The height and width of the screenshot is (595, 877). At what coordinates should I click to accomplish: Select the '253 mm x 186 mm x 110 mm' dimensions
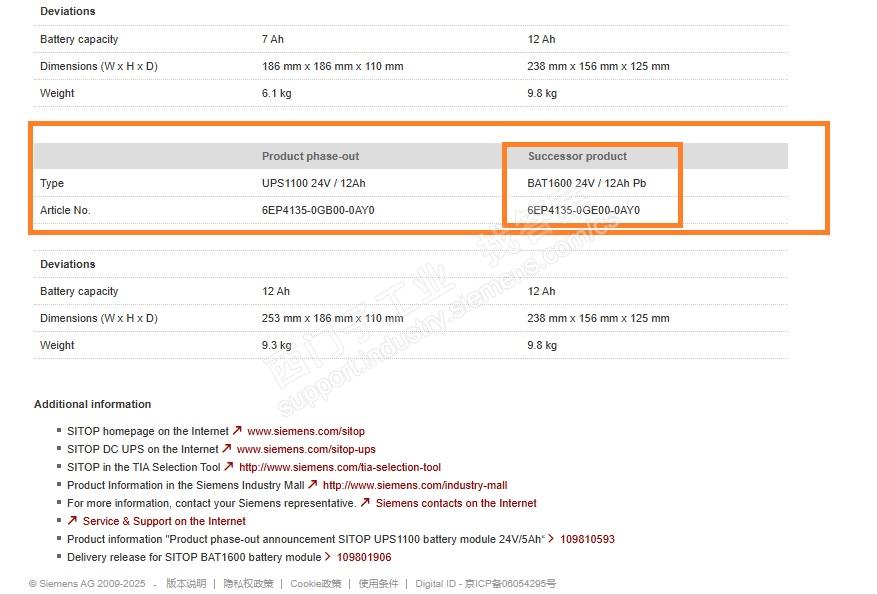click(333, 318)
